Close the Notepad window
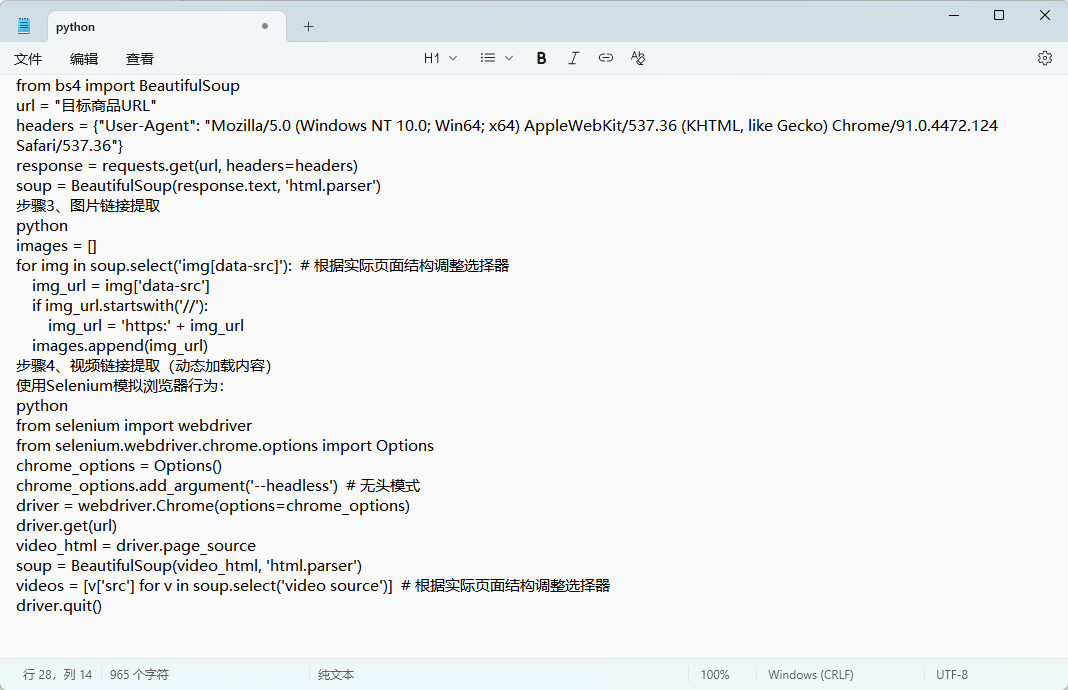The image size is (1068, 690). (x=1045, y=15)
